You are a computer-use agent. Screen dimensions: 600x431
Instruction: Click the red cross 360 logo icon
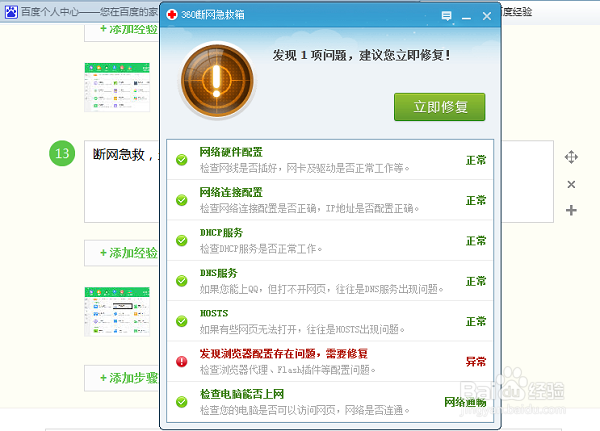tap(172, 15)
